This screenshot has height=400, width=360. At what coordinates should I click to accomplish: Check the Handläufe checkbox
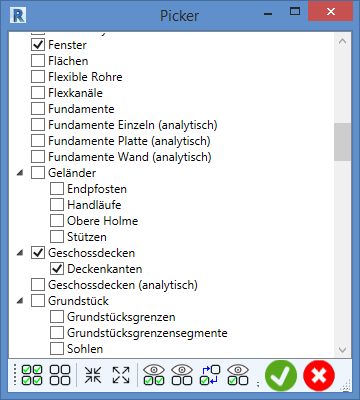[x=57, y=204]
